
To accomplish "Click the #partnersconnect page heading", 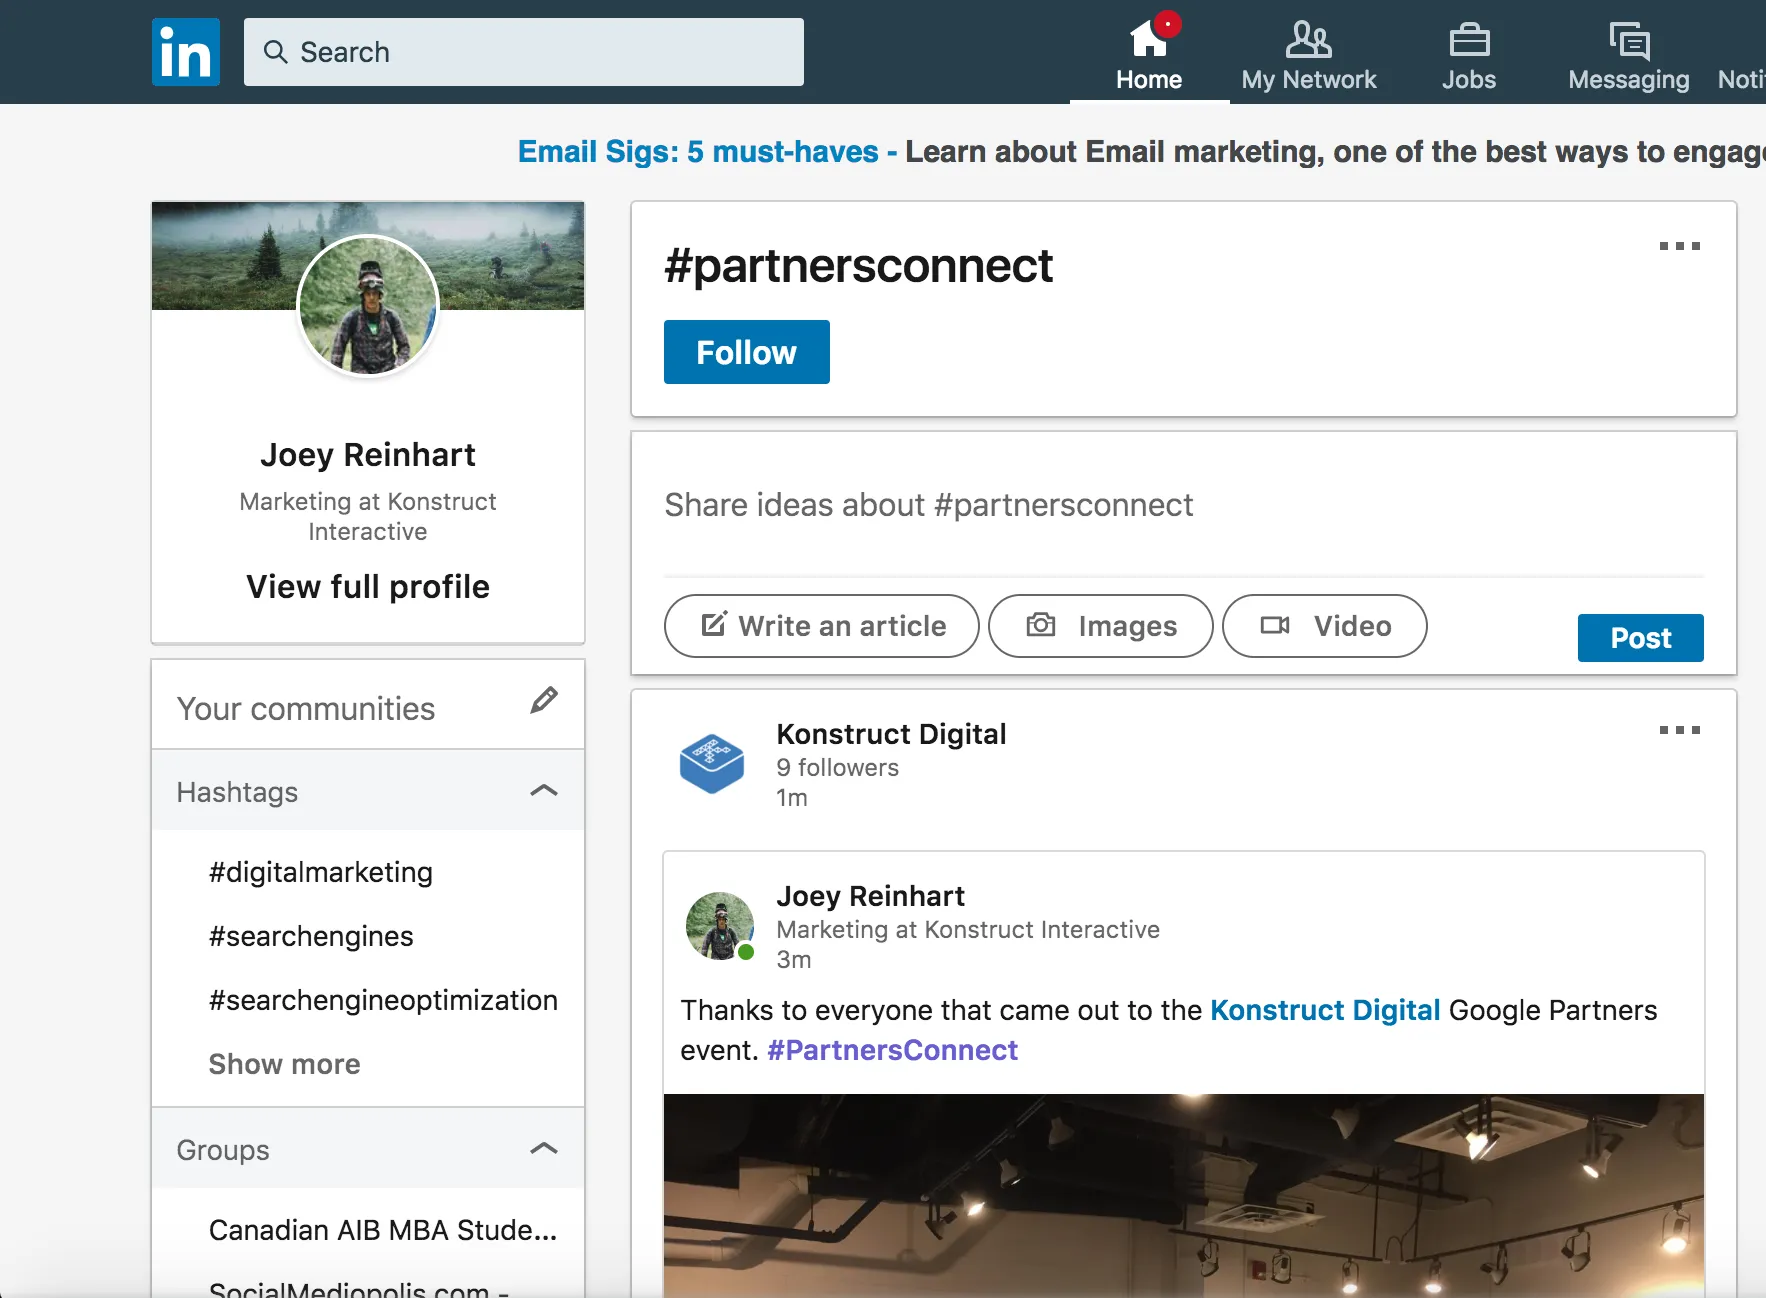I will [858, 266].
